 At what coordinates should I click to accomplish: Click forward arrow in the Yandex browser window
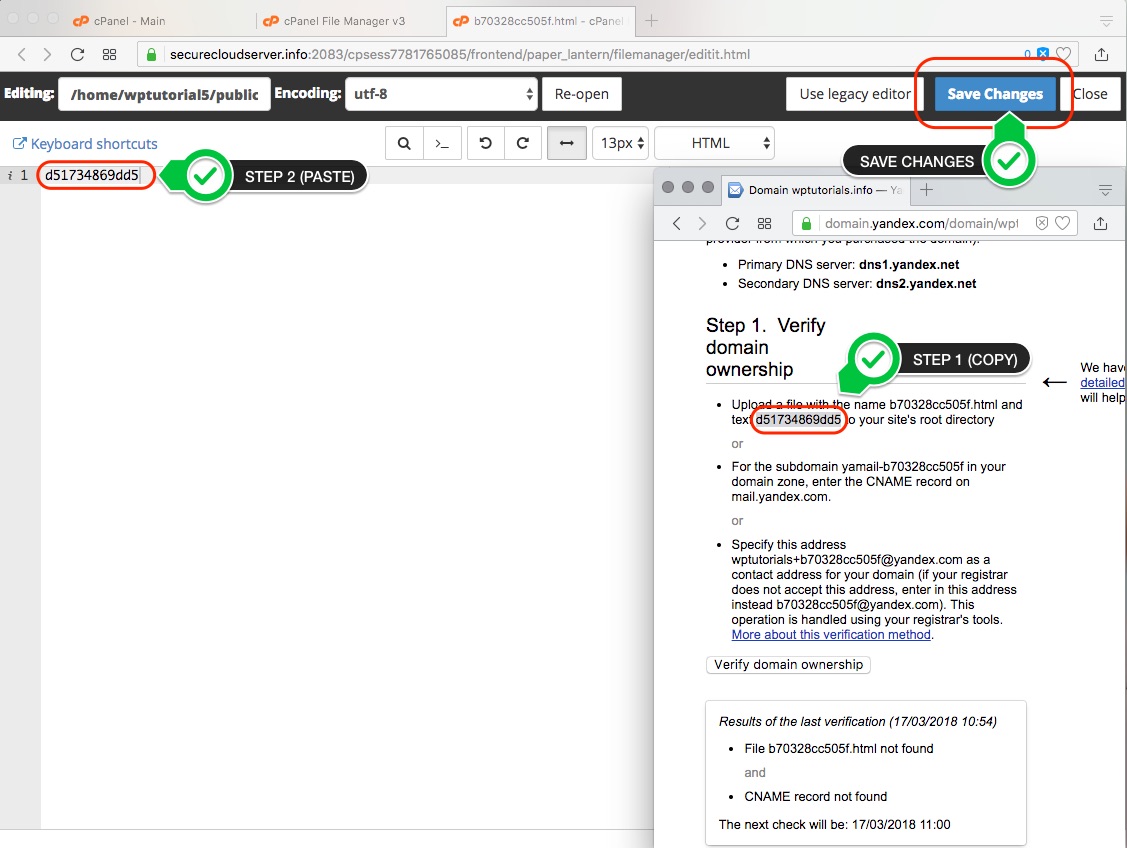point(702,223)
